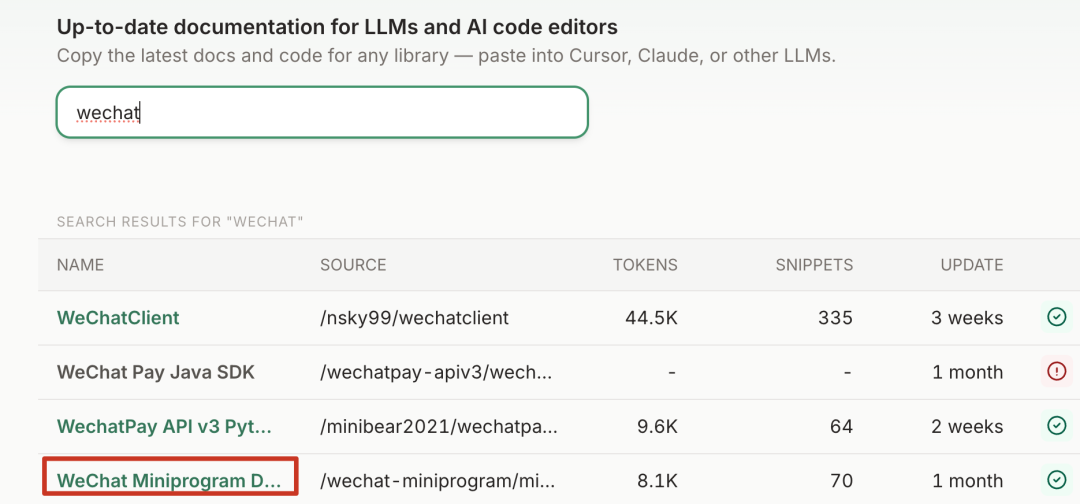Click the green check icon in WeChat Miniprogram row
Viewport: 1080px width, 504px height.
[1056, 480]
